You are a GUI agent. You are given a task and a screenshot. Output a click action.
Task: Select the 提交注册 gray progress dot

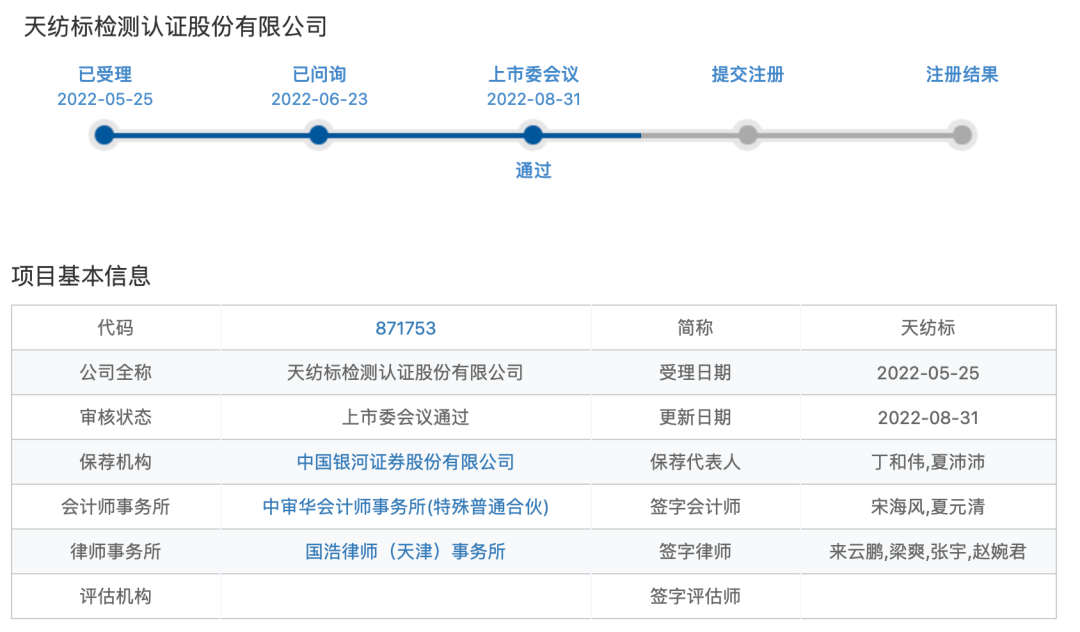[x=747, y=135]
